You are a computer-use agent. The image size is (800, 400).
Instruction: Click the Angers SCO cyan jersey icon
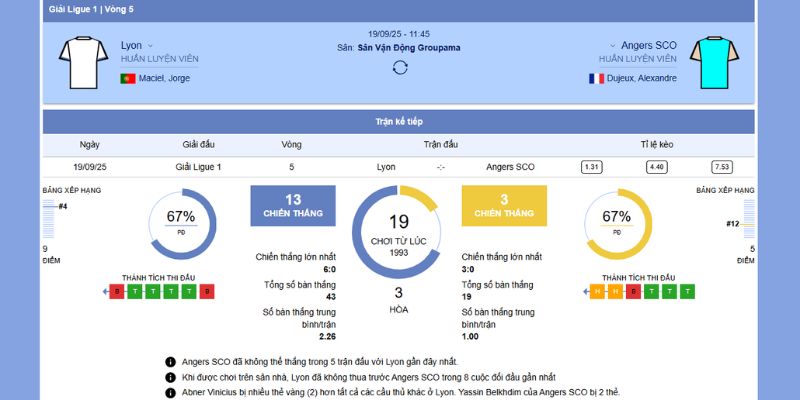coord(716,61)
